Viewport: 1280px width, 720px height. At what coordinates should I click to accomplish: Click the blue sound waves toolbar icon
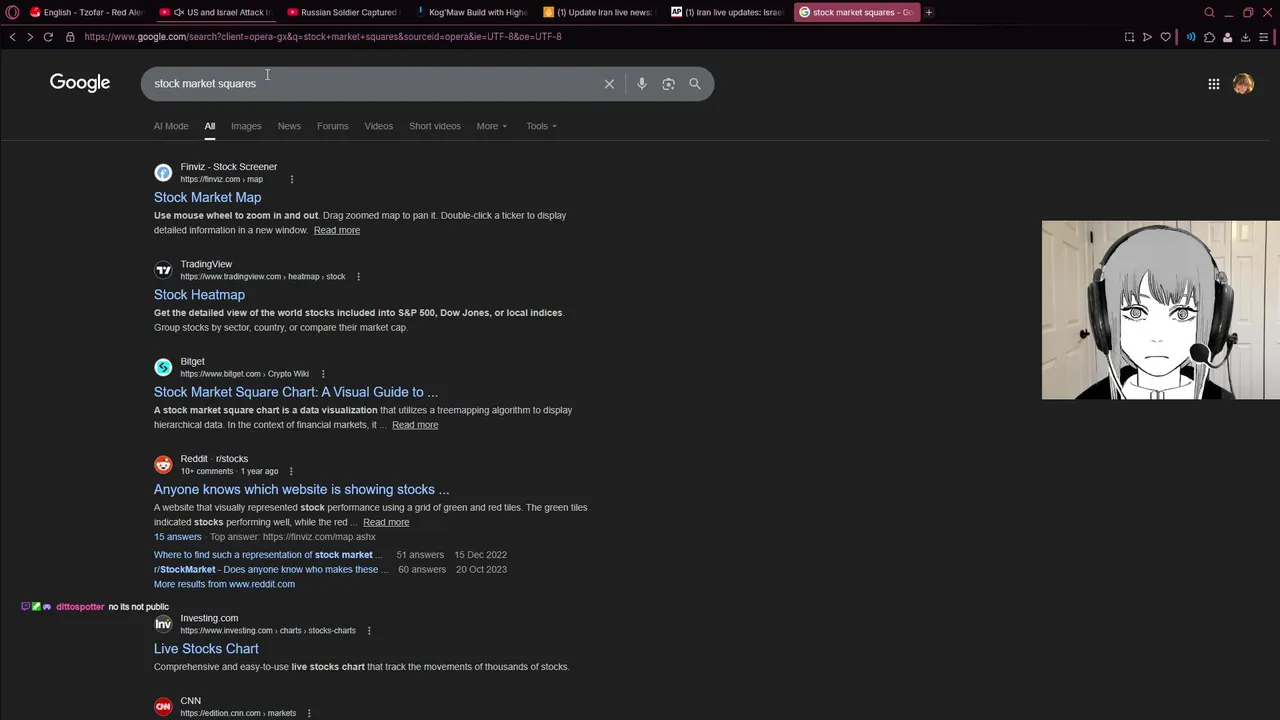(1190, 37)
